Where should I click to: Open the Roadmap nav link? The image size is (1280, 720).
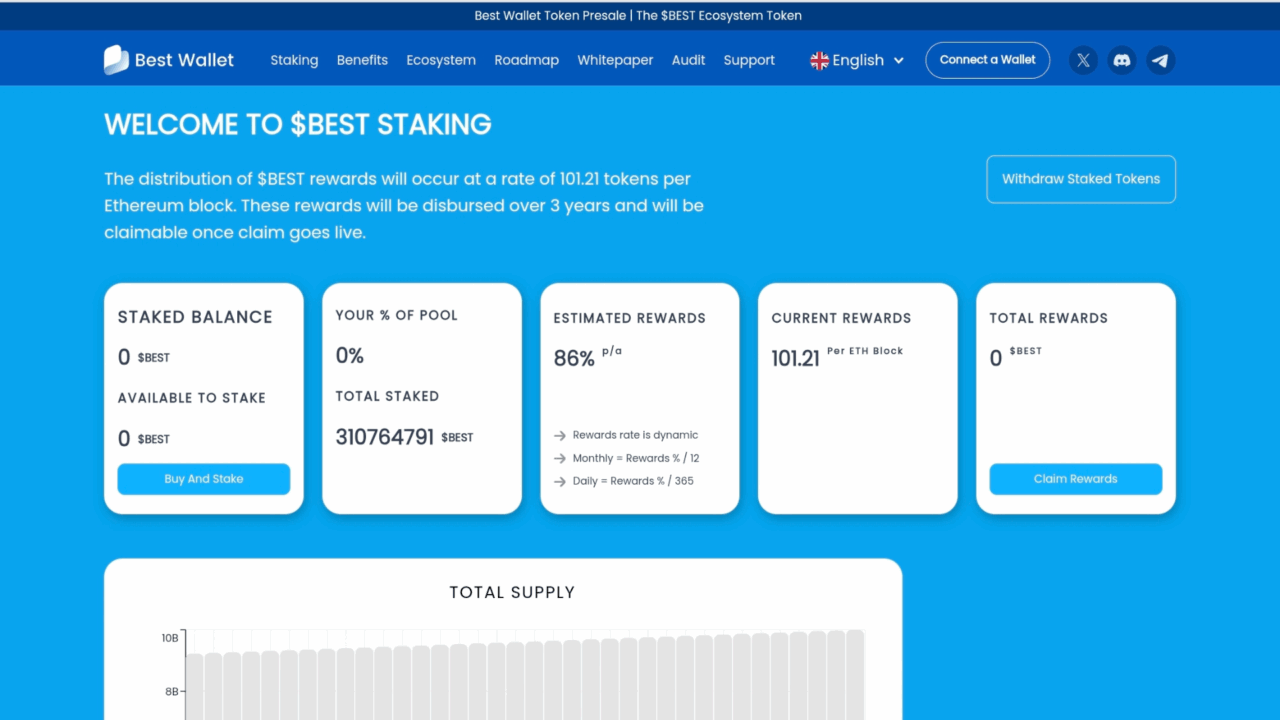pyautogui.click(x=526, y=60)
